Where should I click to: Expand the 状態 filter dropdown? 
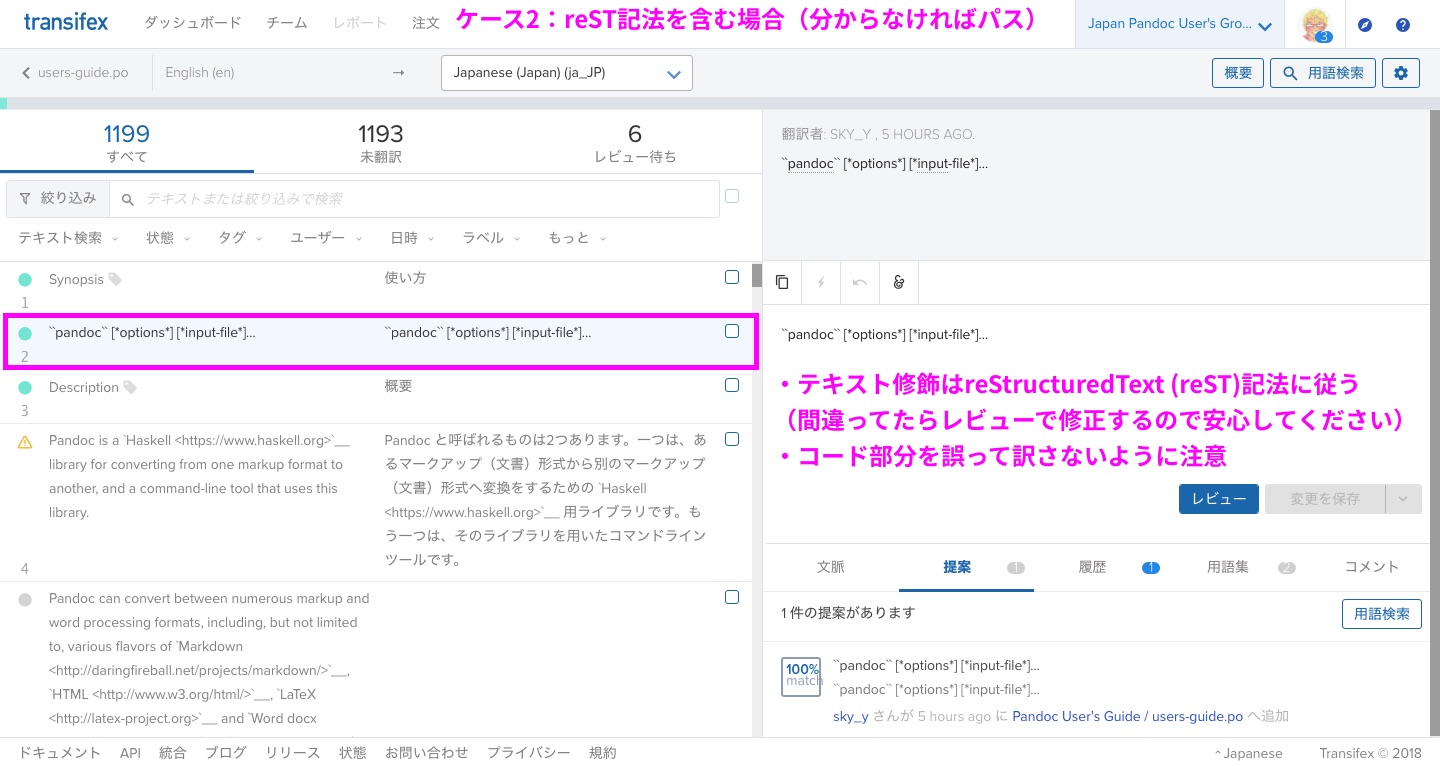click(x=166, y=238)
